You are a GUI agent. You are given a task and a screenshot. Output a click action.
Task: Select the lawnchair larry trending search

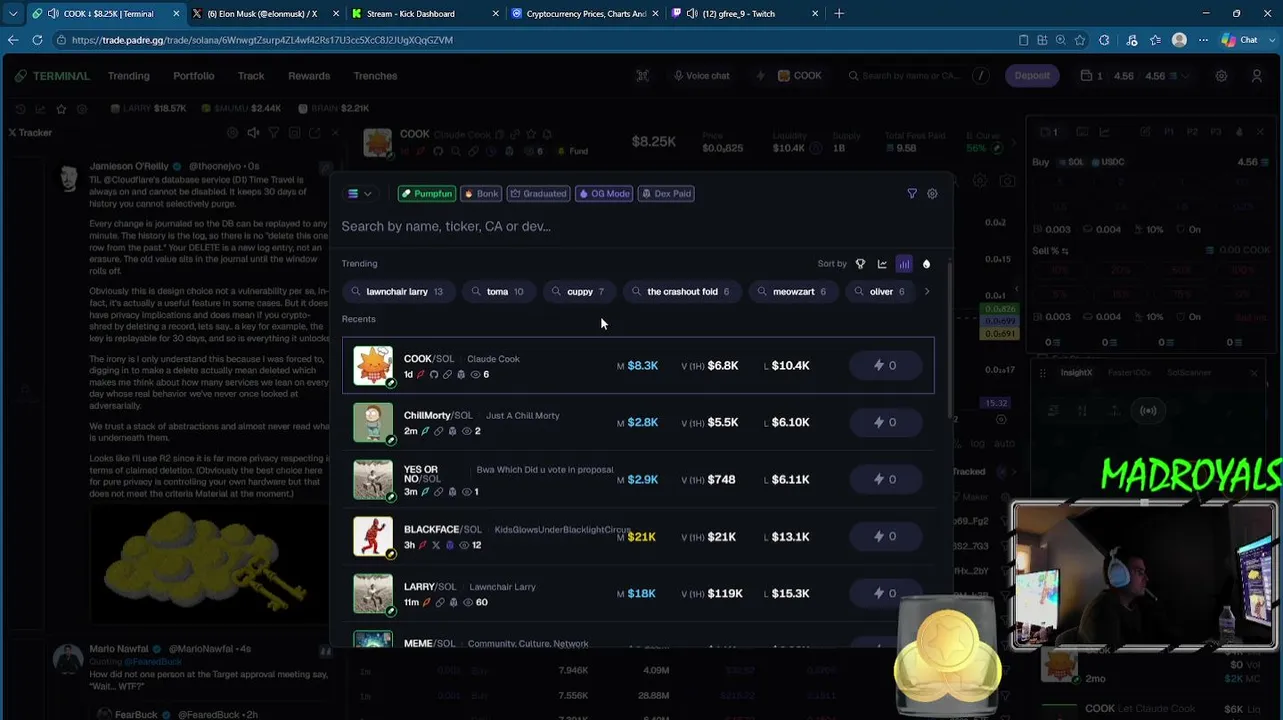click(399, 292)
